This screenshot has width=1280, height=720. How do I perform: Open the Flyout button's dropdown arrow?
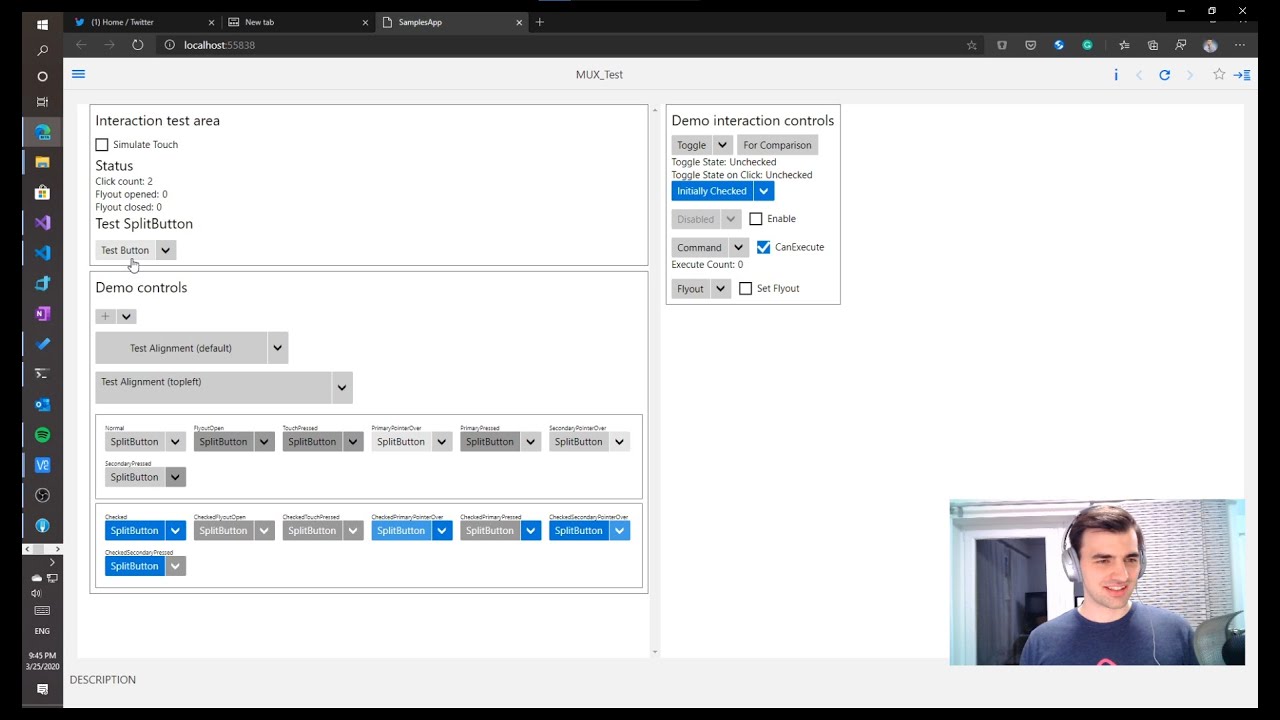720,289
